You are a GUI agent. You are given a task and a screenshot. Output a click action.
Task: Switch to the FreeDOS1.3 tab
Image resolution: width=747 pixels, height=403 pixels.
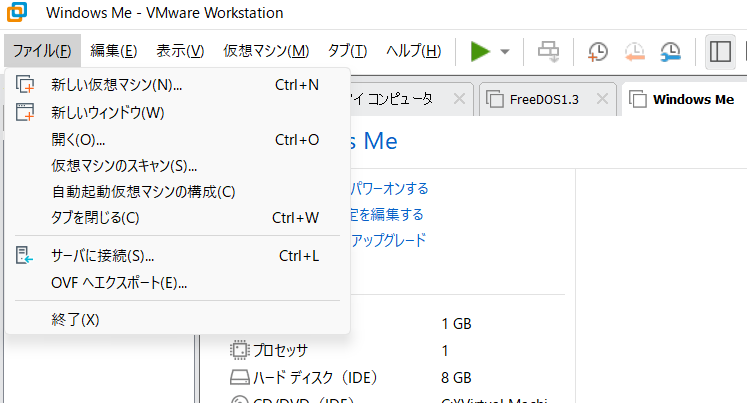pos(543,99)
